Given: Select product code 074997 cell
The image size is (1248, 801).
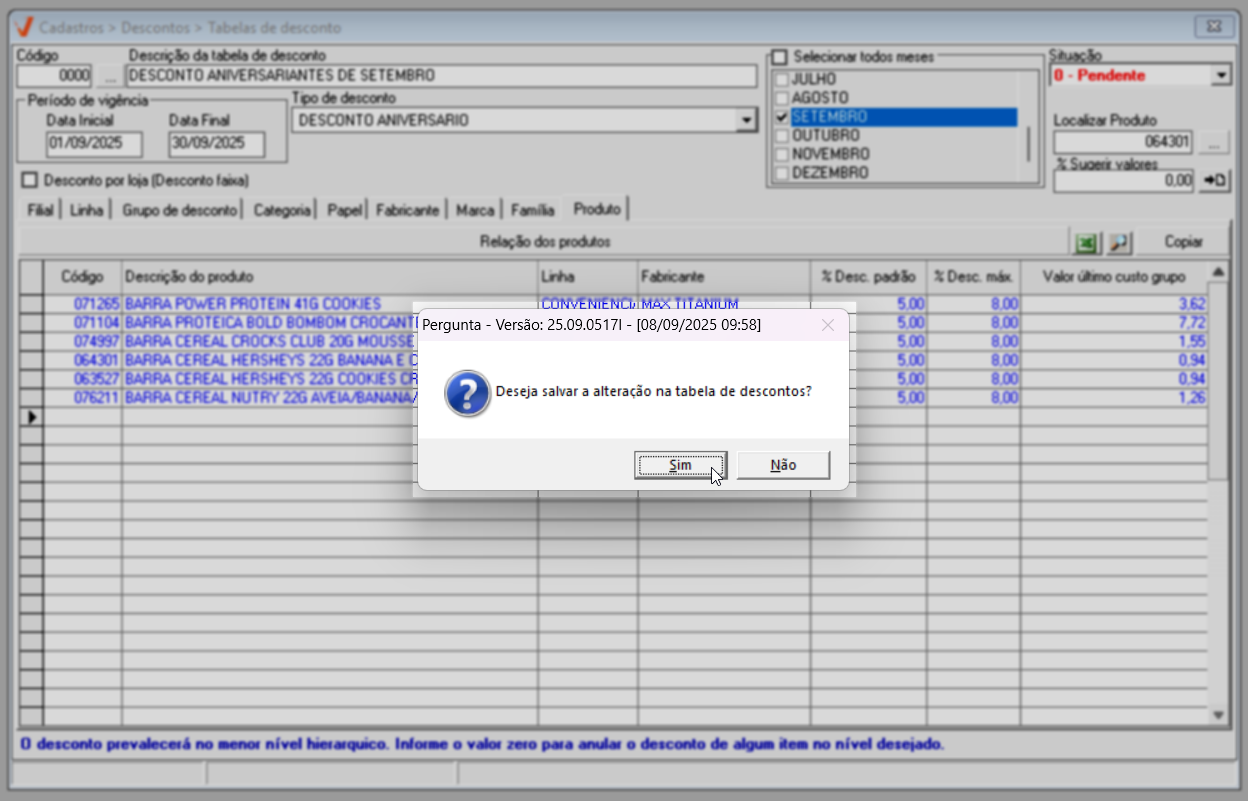Looking at the screenshot, I should pos(83,341).
